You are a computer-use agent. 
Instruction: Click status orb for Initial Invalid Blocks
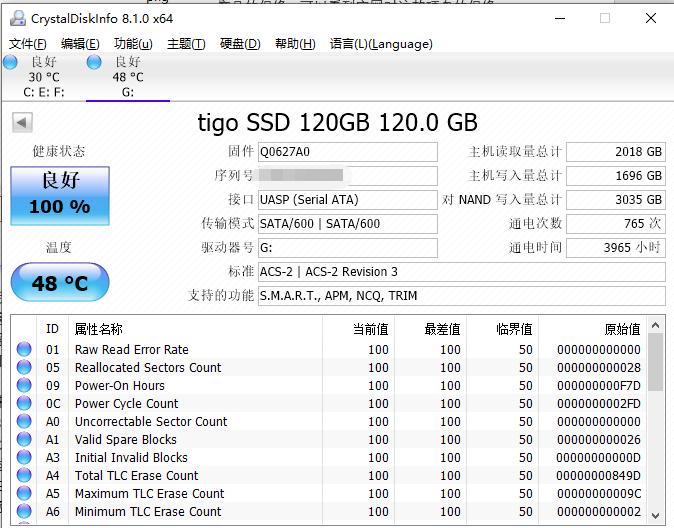(24, 457)
